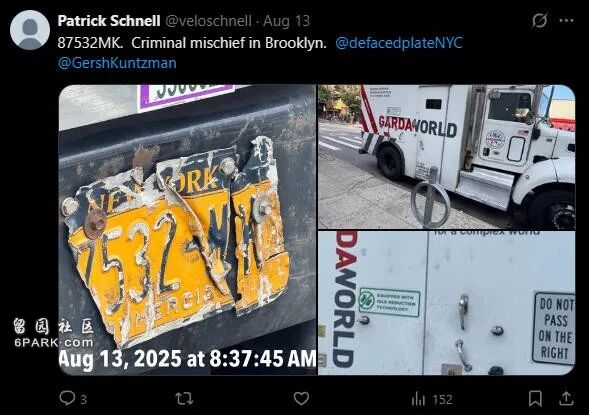589x415 pixels.
Task: Click the Grok circle-slash icon
Action: (539, 20)
